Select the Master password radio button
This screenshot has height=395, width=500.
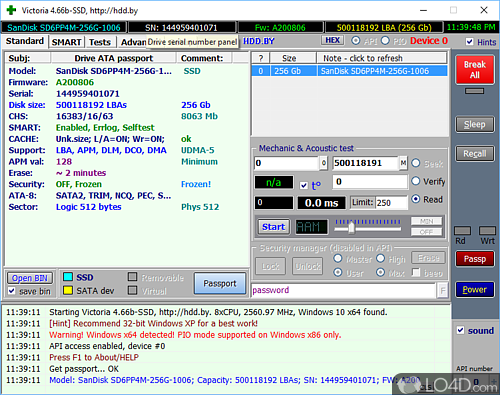(338, 258)
